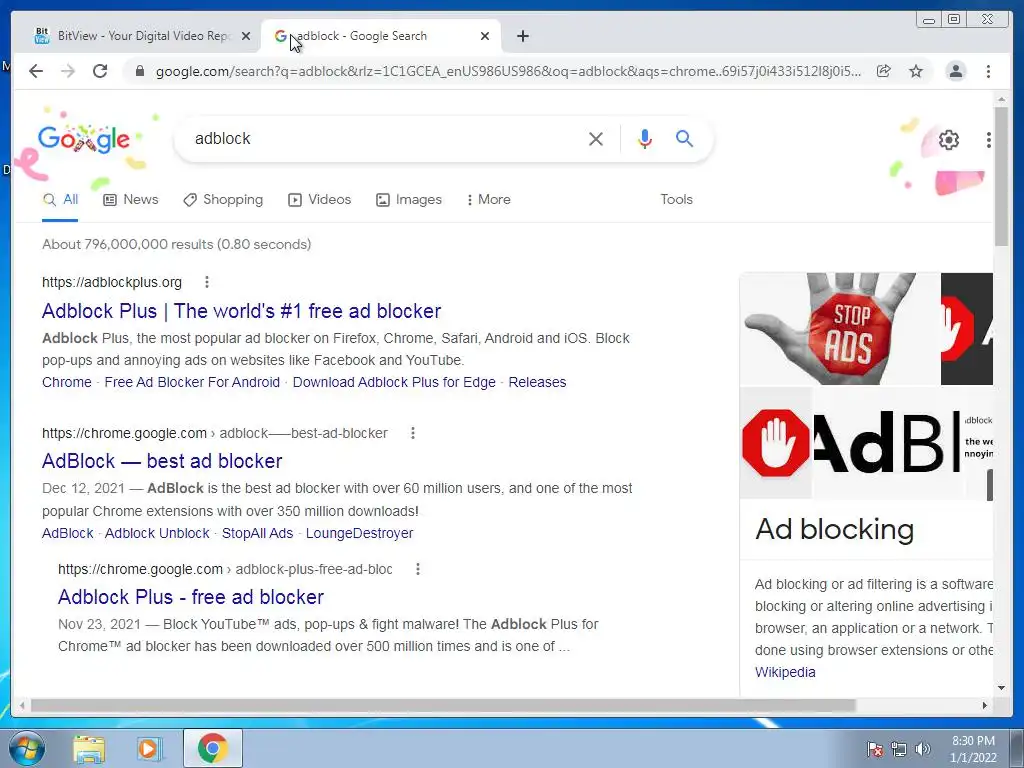Close the adblock Google Search tab

tap(485, 36)
